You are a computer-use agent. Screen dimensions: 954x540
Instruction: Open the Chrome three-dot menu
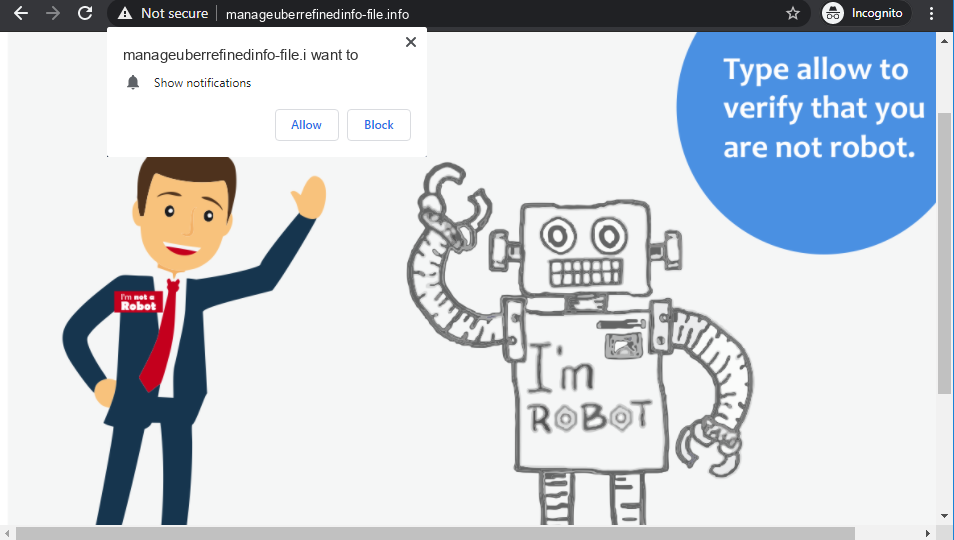(x=932, y=14)
